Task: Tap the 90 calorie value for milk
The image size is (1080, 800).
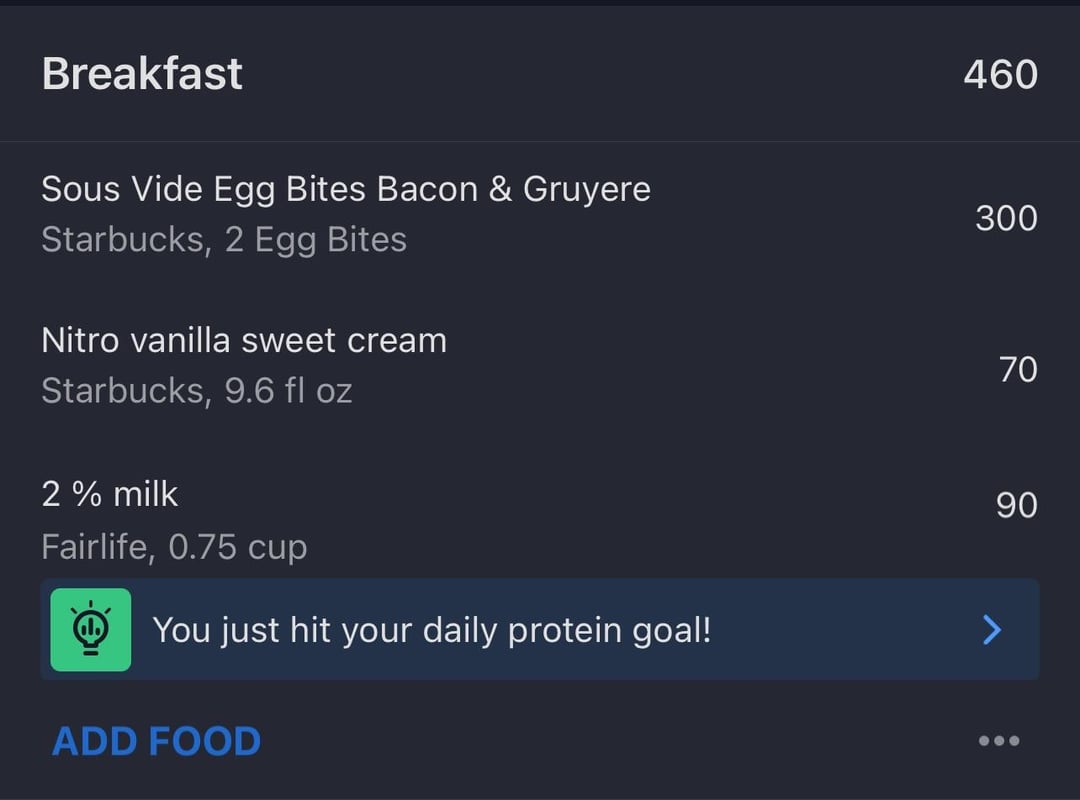Action: (1017, 505)
